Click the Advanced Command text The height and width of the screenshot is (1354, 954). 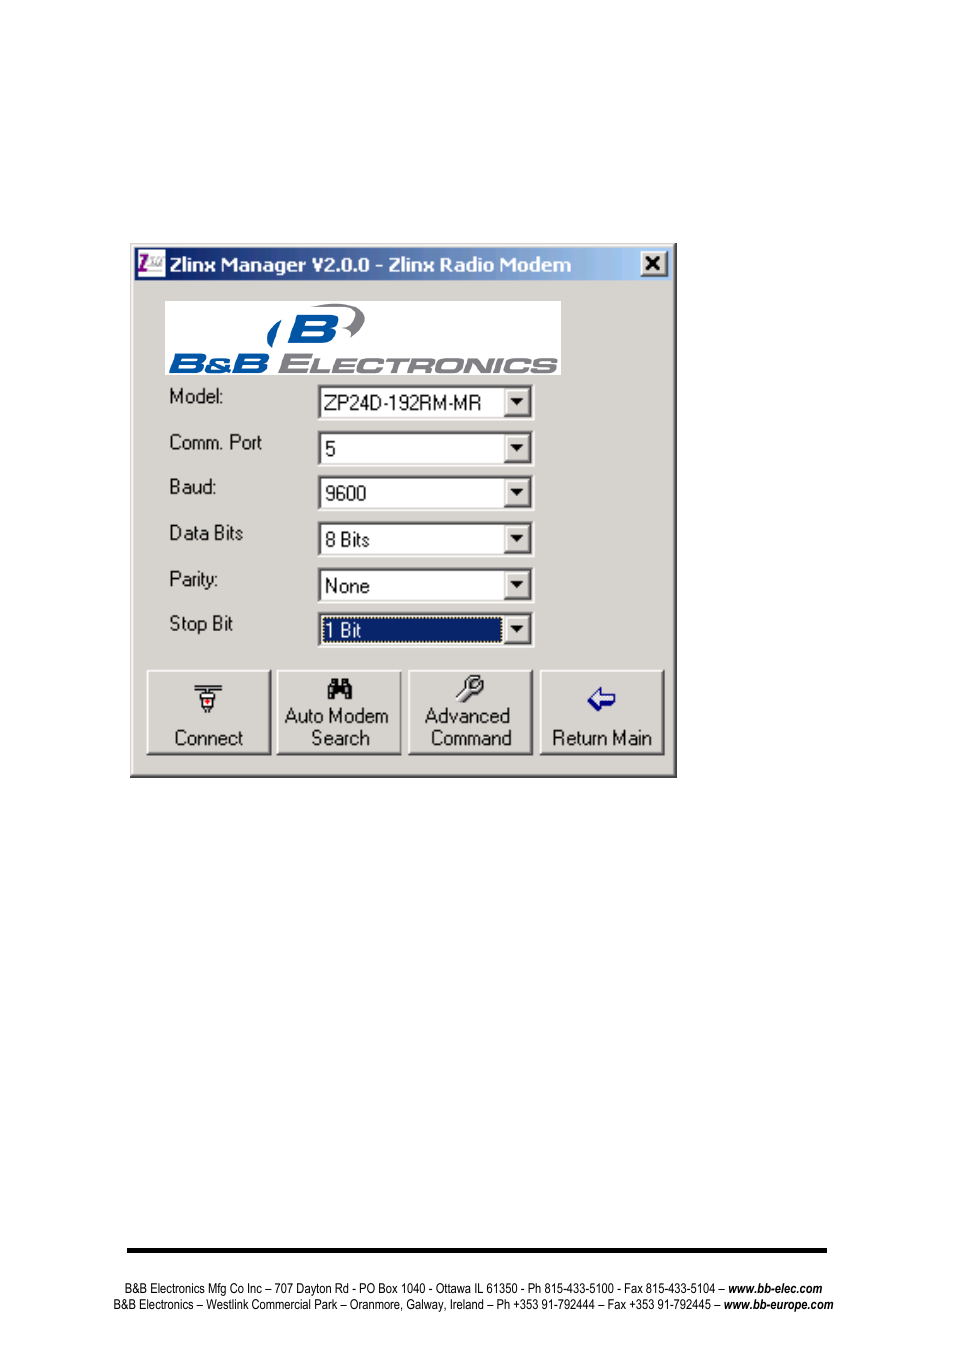click(468, 727)
